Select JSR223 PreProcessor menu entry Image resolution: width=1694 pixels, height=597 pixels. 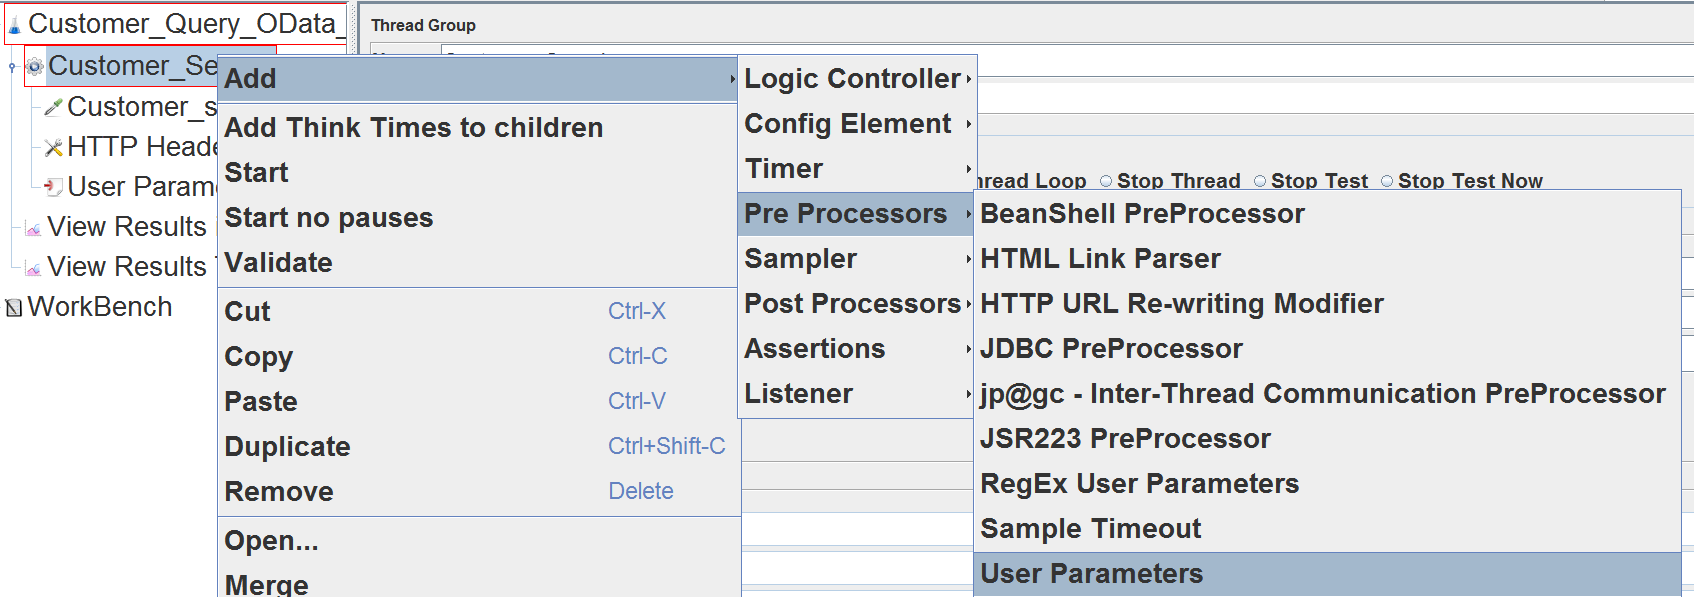1125,439
